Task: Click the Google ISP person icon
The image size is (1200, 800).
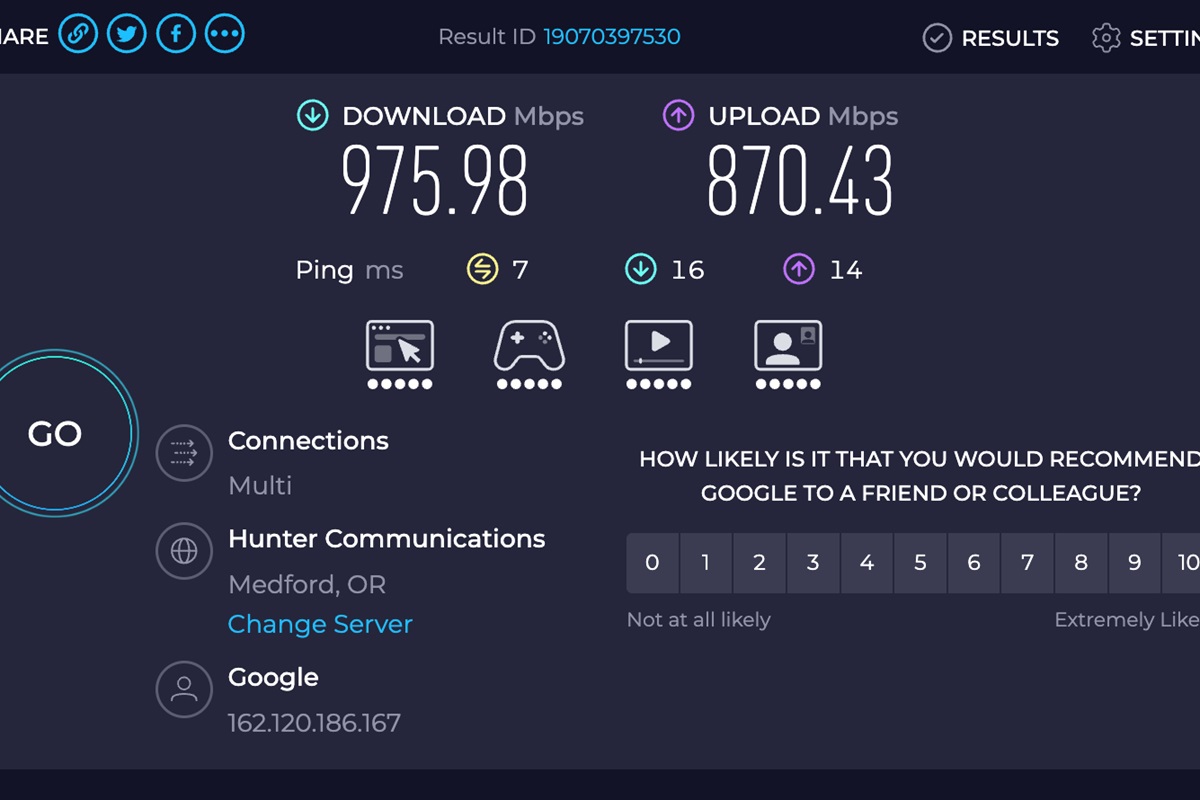Action: (184, 689)
